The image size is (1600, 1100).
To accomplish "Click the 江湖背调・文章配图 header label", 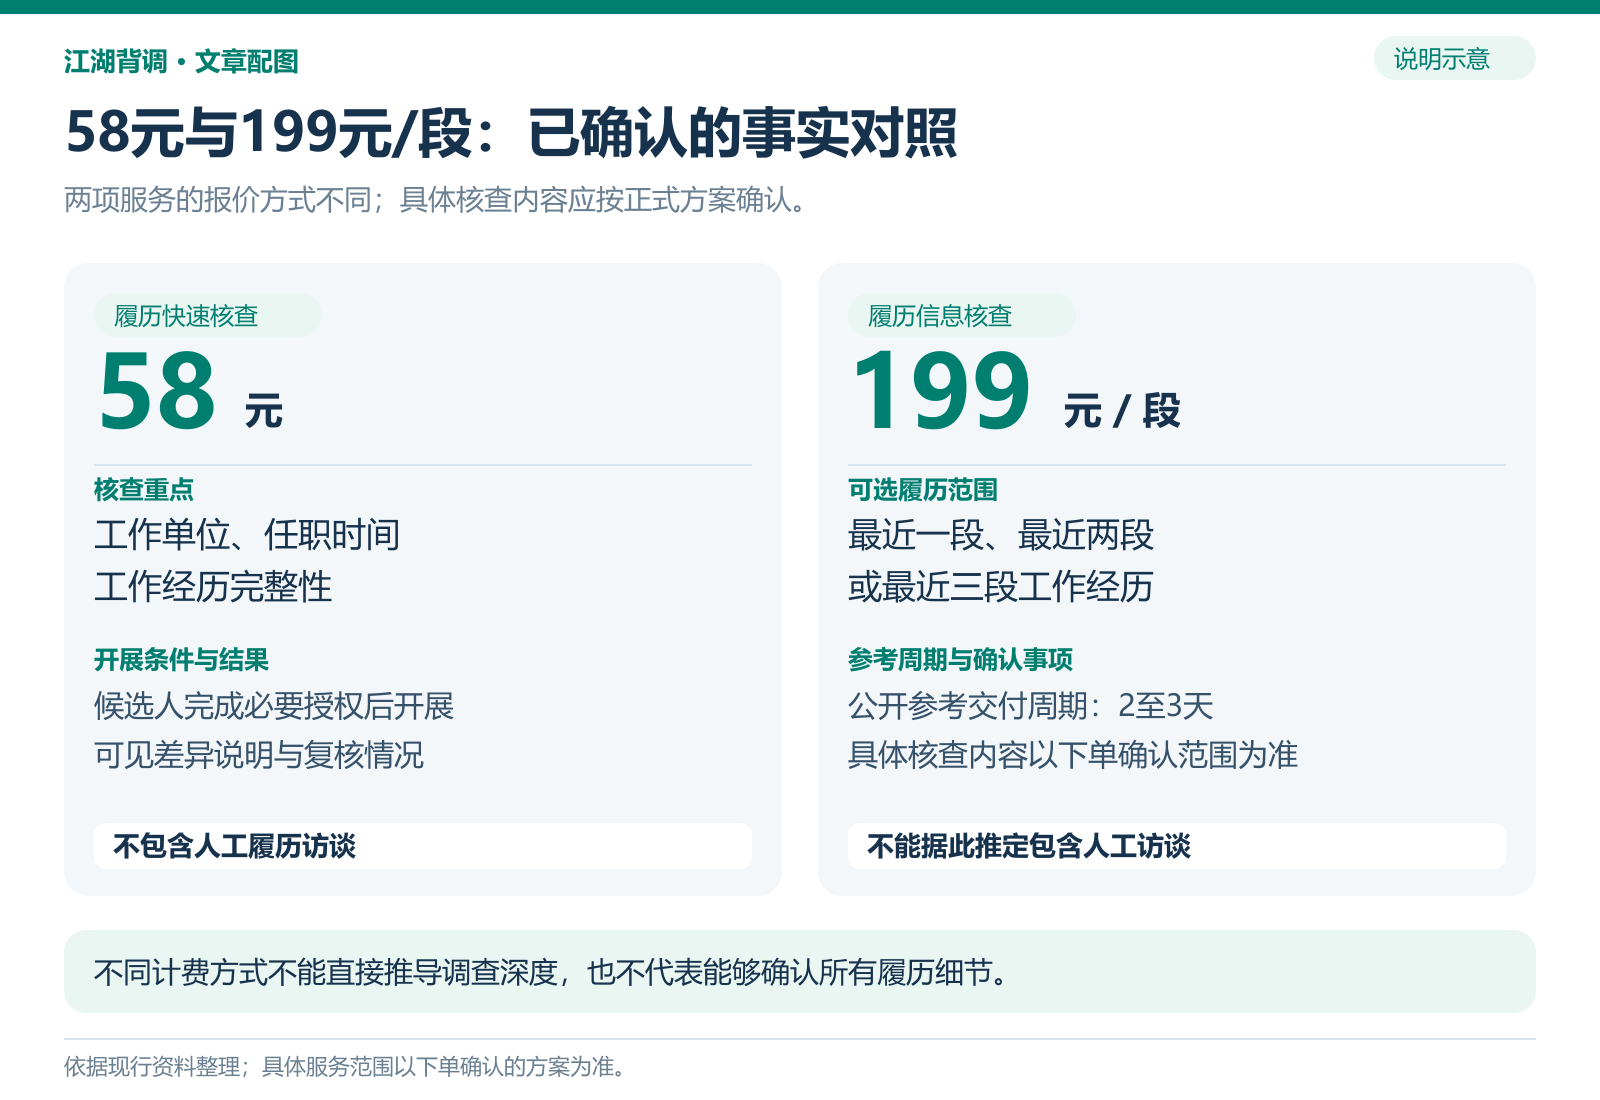I will 181,62.
